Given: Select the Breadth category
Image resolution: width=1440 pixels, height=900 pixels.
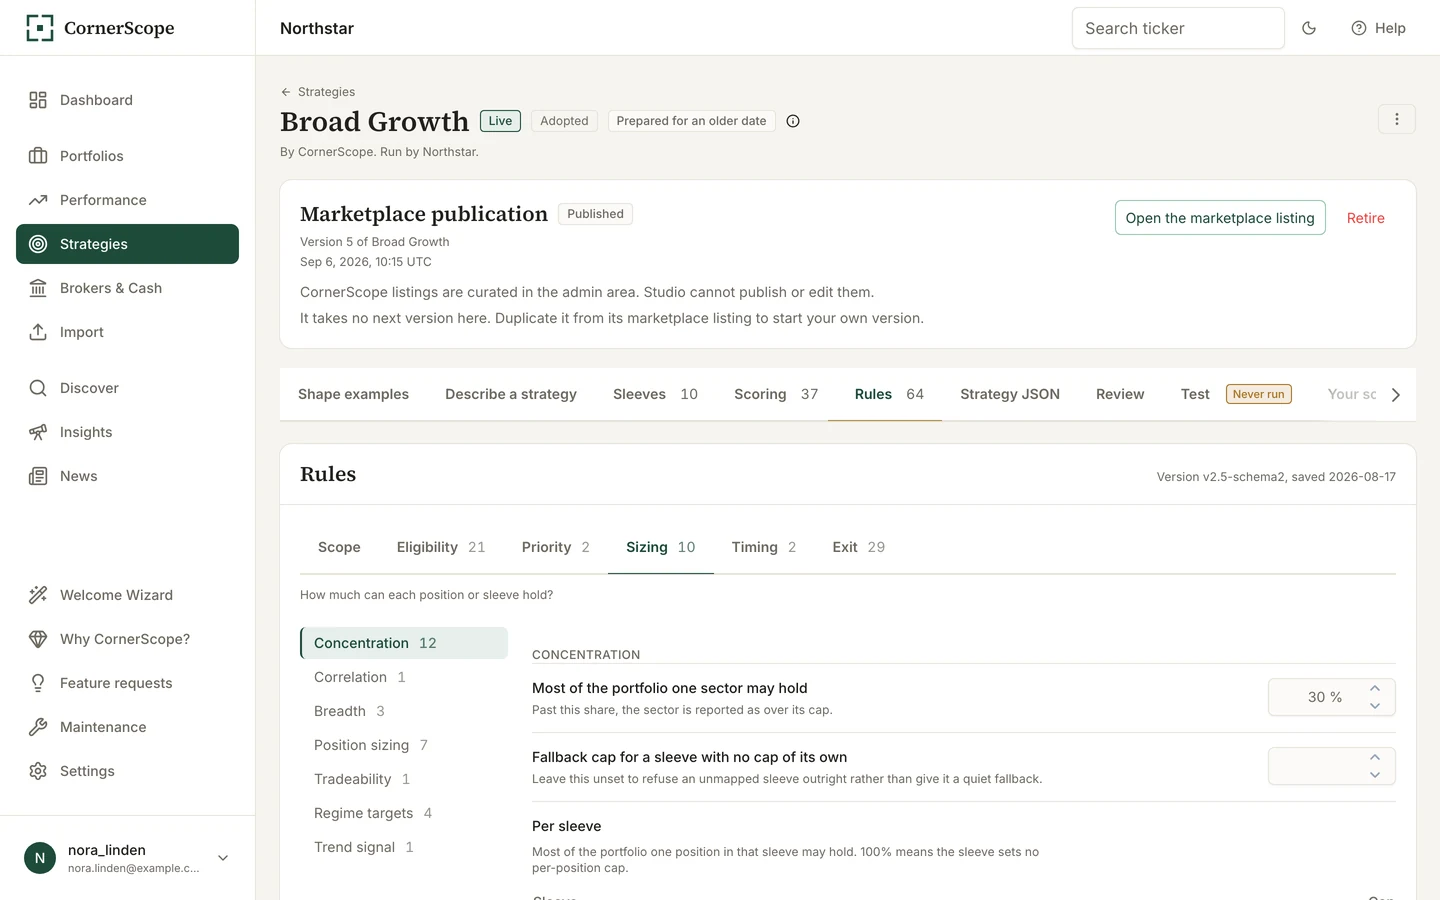Looking at the screenshot, I should 404,711.
